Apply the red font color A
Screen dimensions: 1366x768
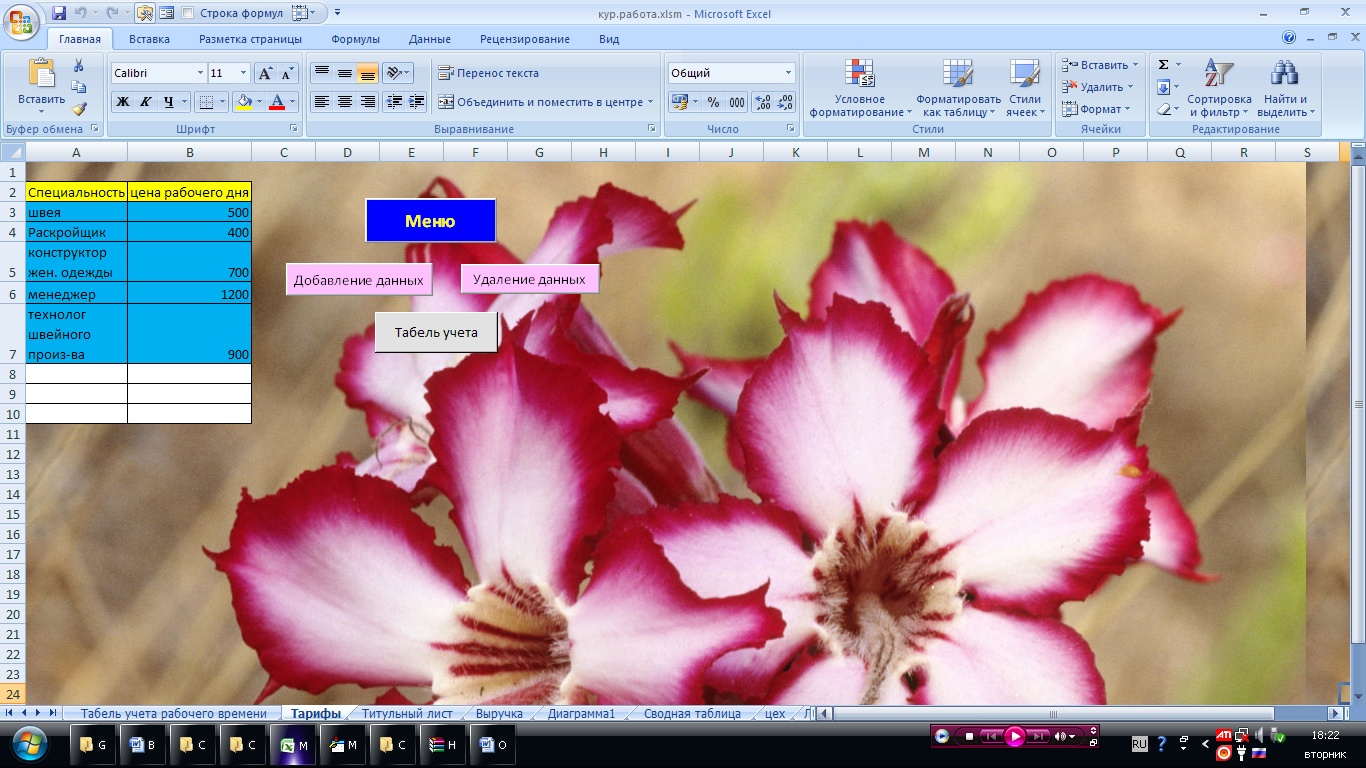[277, 102]
